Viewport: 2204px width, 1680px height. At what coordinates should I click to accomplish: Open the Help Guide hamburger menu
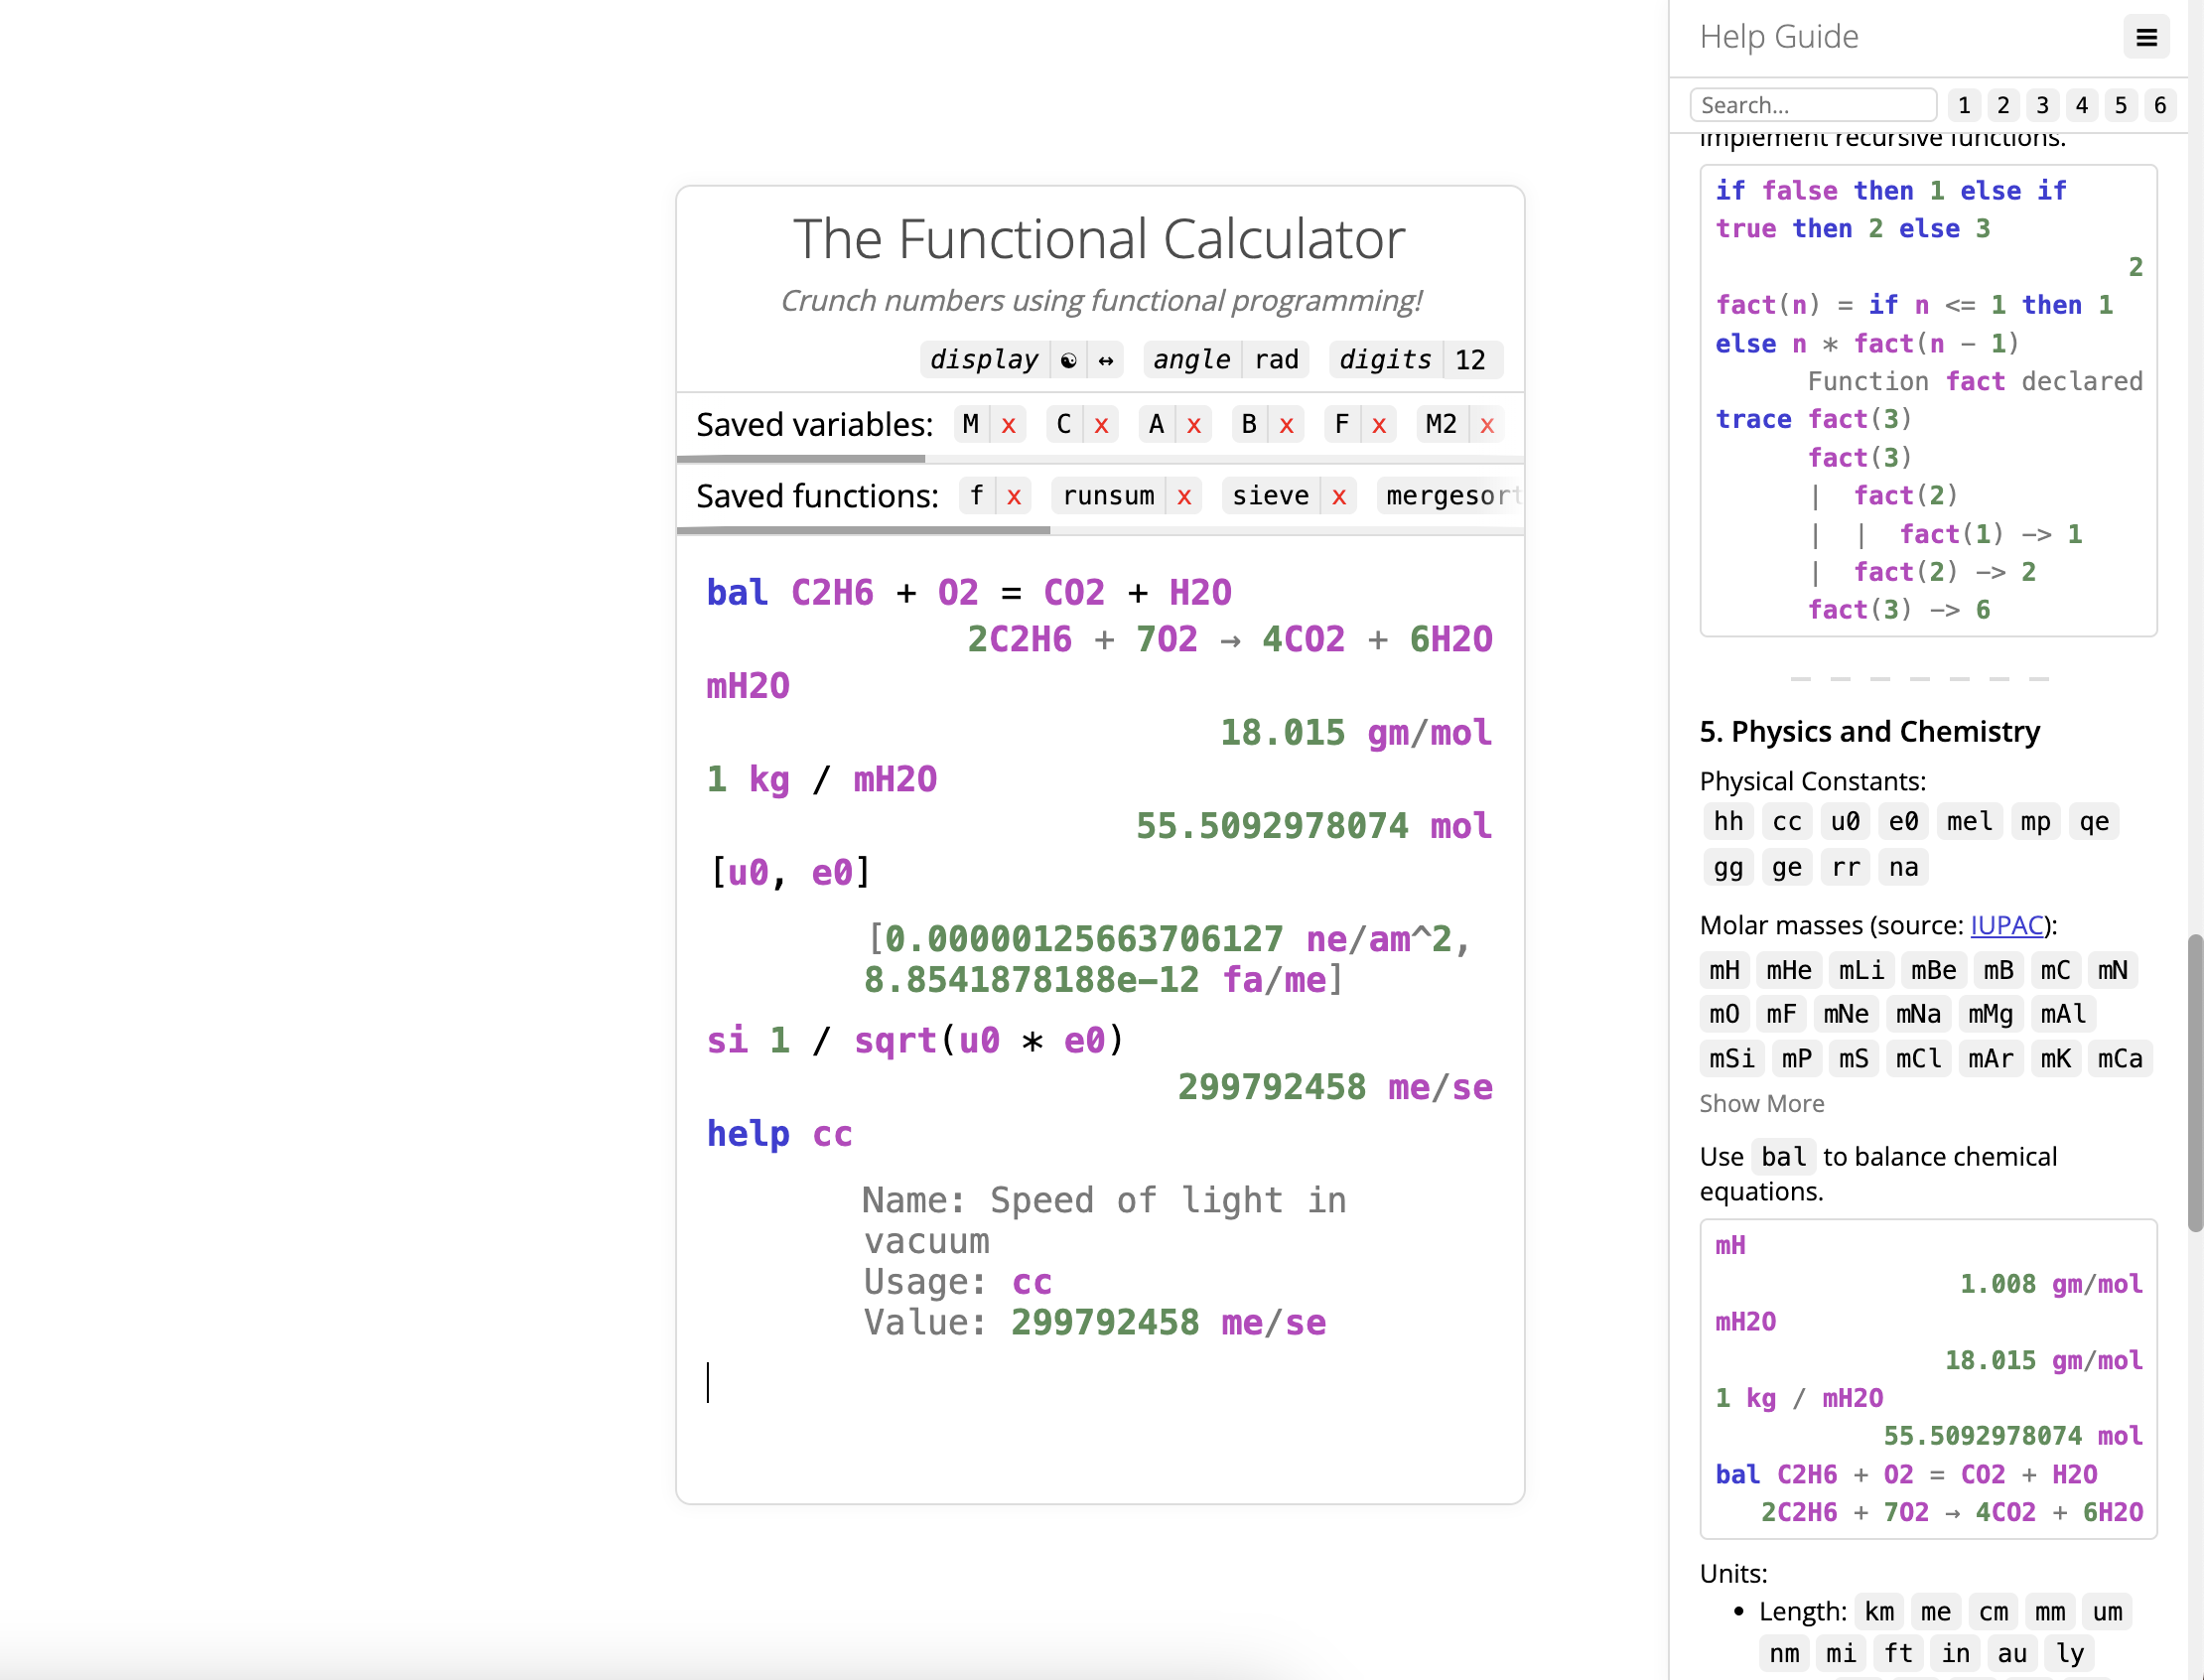pyautogui.click(x=2145, y=38)
